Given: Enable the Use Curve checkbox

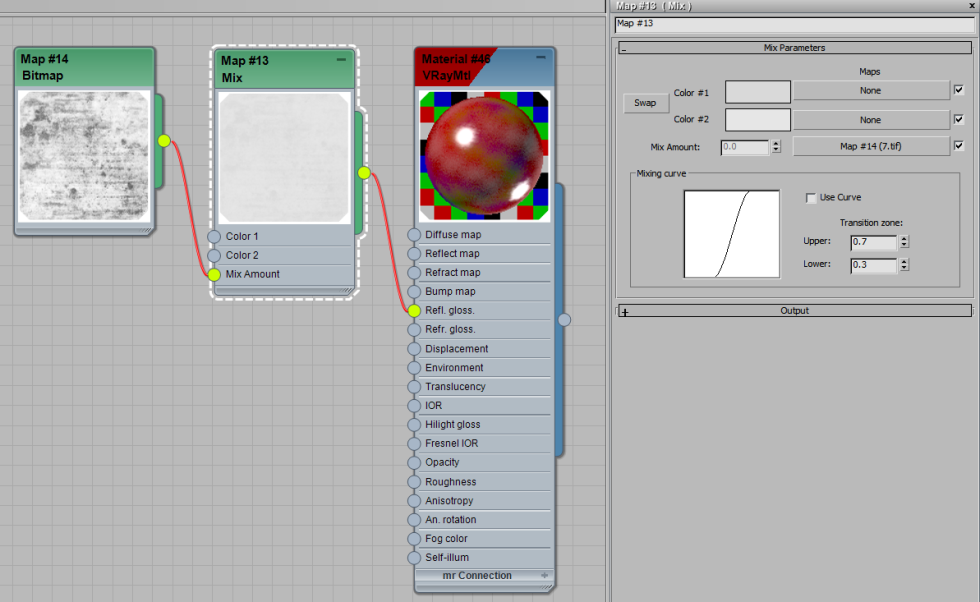Looking at the screenshot, I should 810,198.
